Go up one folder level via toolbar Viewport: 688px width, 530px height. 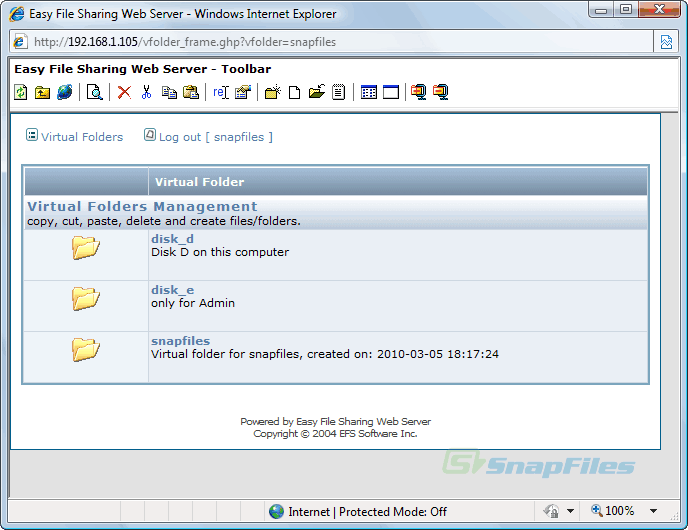(x=43, y=92)
